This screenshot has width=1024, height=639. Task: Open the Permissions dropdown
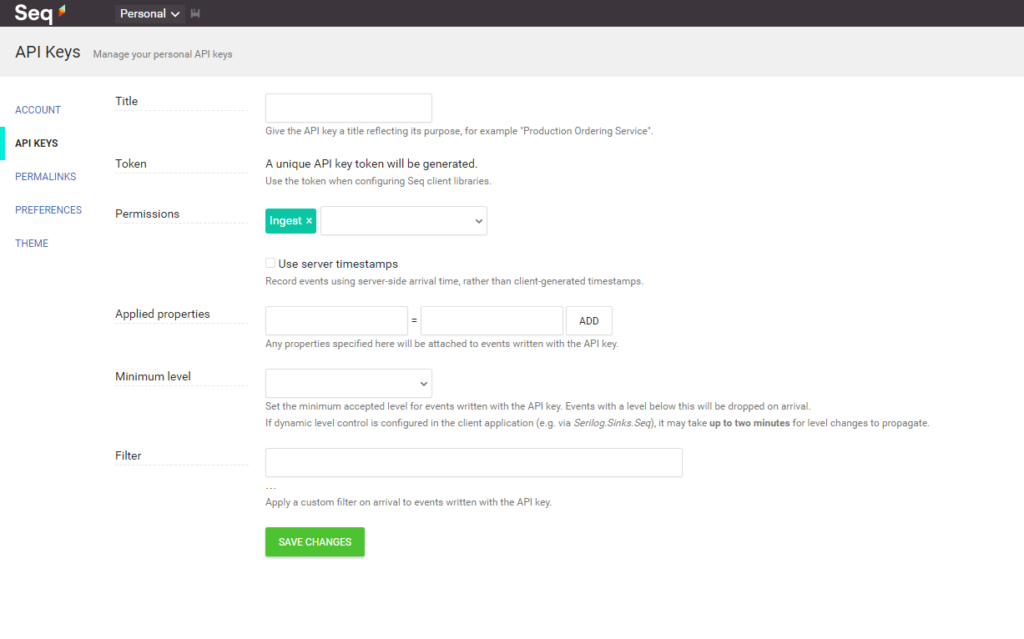(404, 220)
